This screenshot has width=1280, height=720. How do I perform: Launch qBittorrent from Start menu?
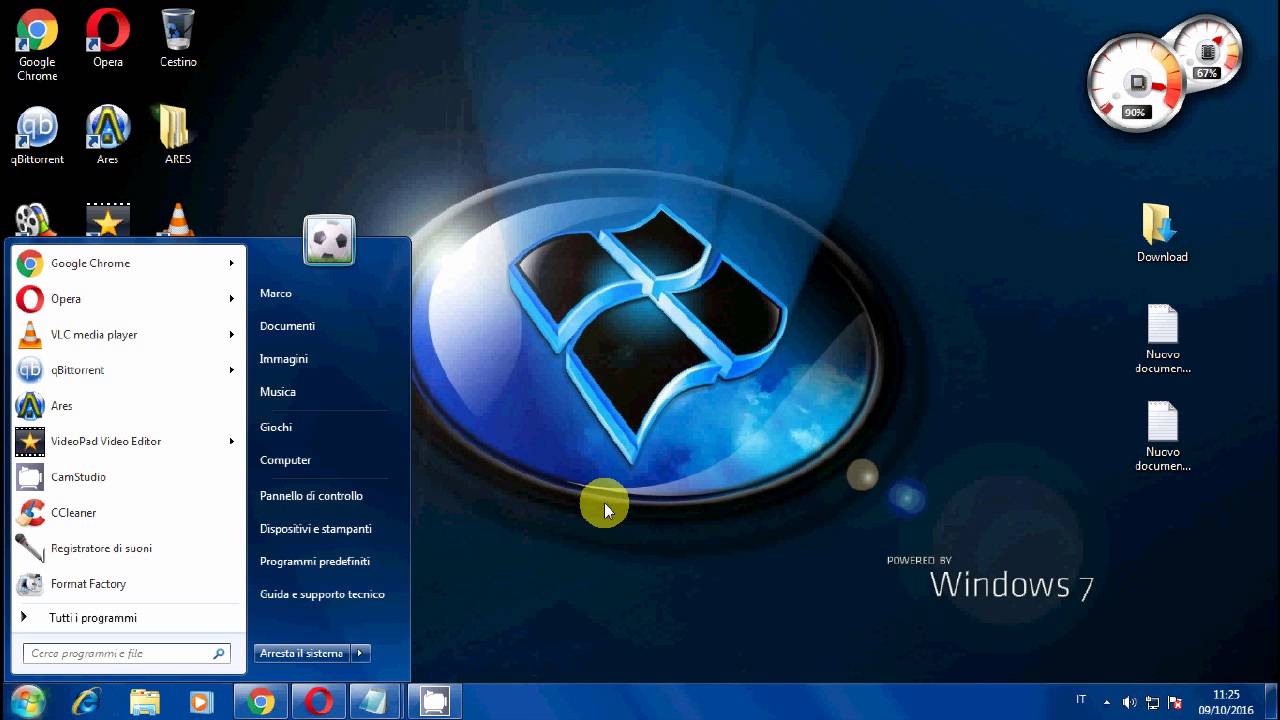[x=126, y=370]
